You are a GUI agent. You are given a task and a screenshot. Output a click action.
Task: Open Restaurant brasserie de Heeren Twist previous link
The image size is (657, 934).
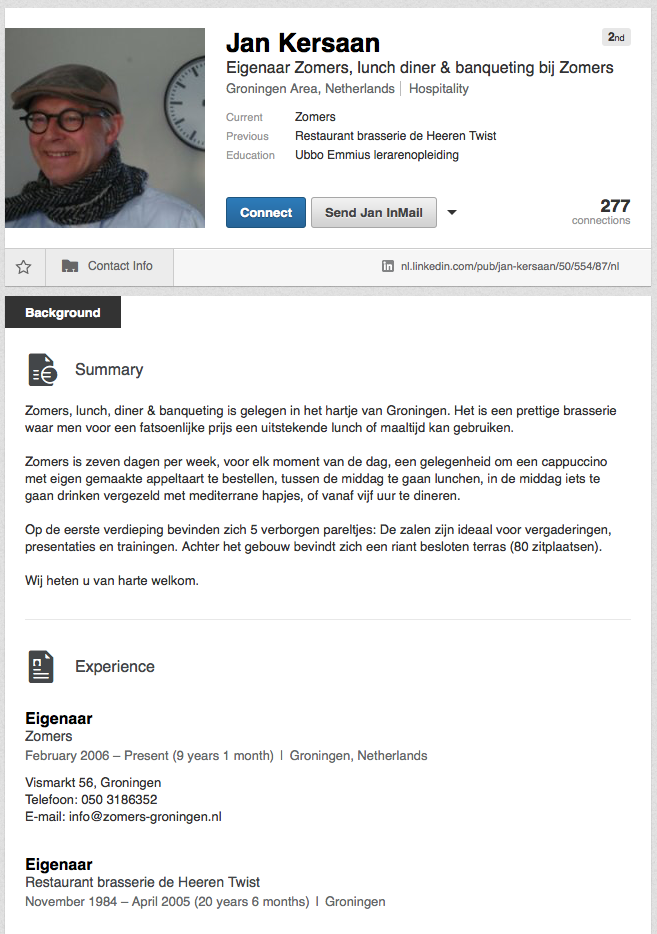click(395, 136)
